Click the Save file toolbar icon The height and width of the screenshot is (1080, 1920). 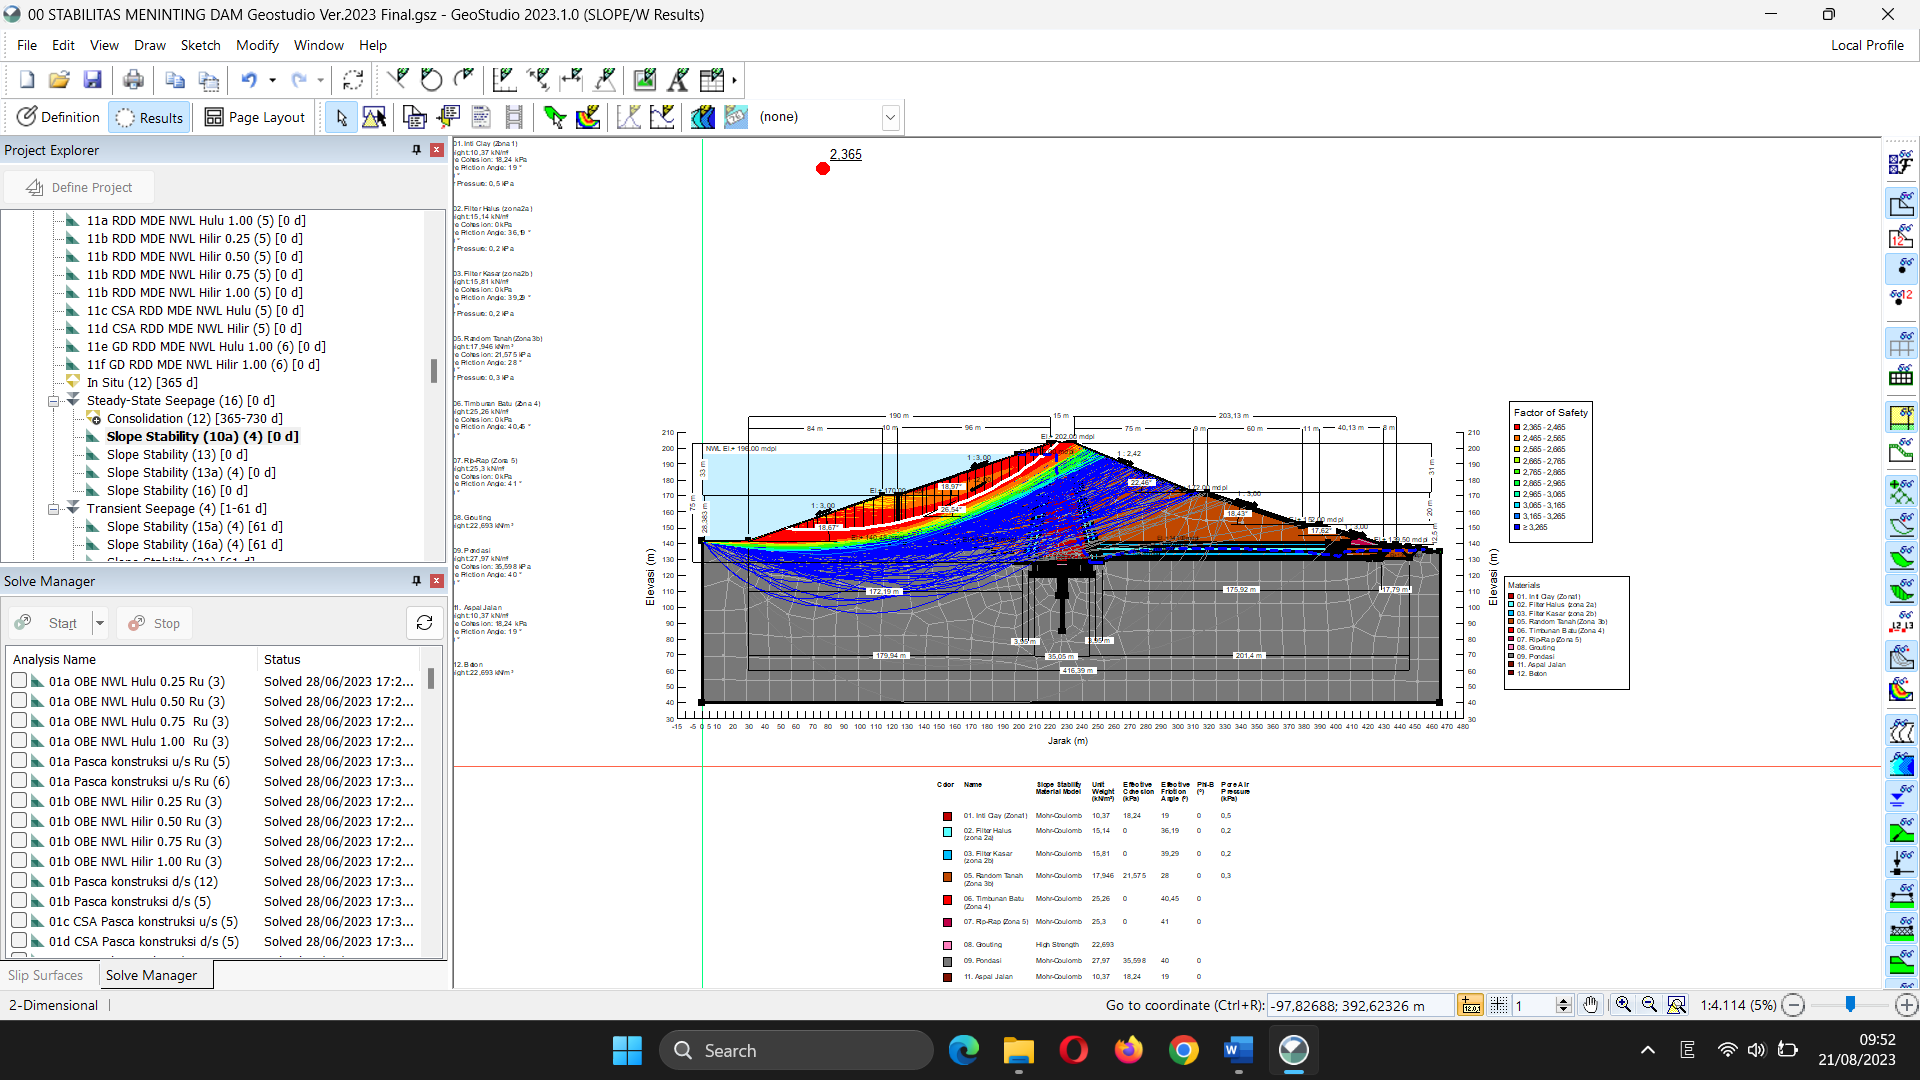coord(92,80)
